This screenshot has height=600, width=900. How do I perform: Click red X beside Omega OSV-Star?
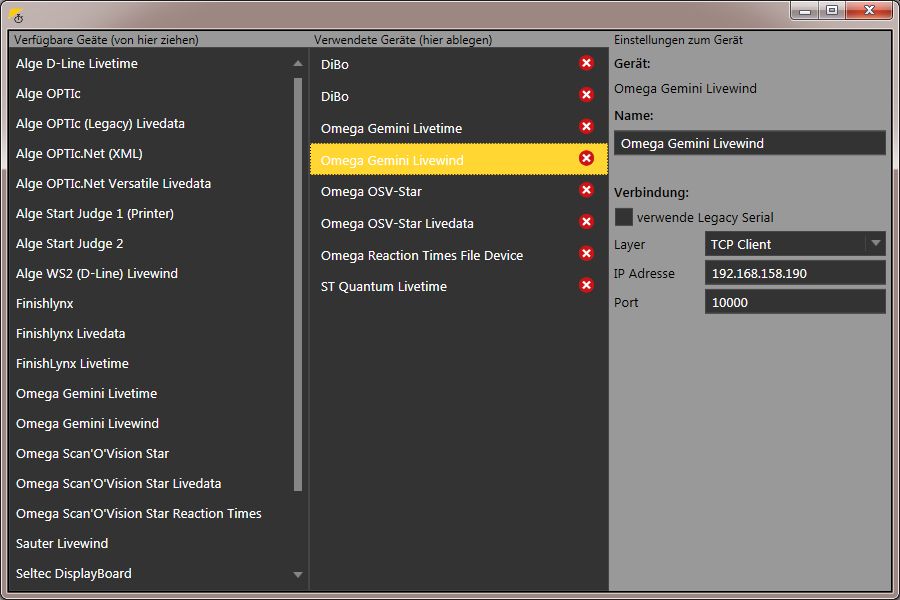point(586,190)
